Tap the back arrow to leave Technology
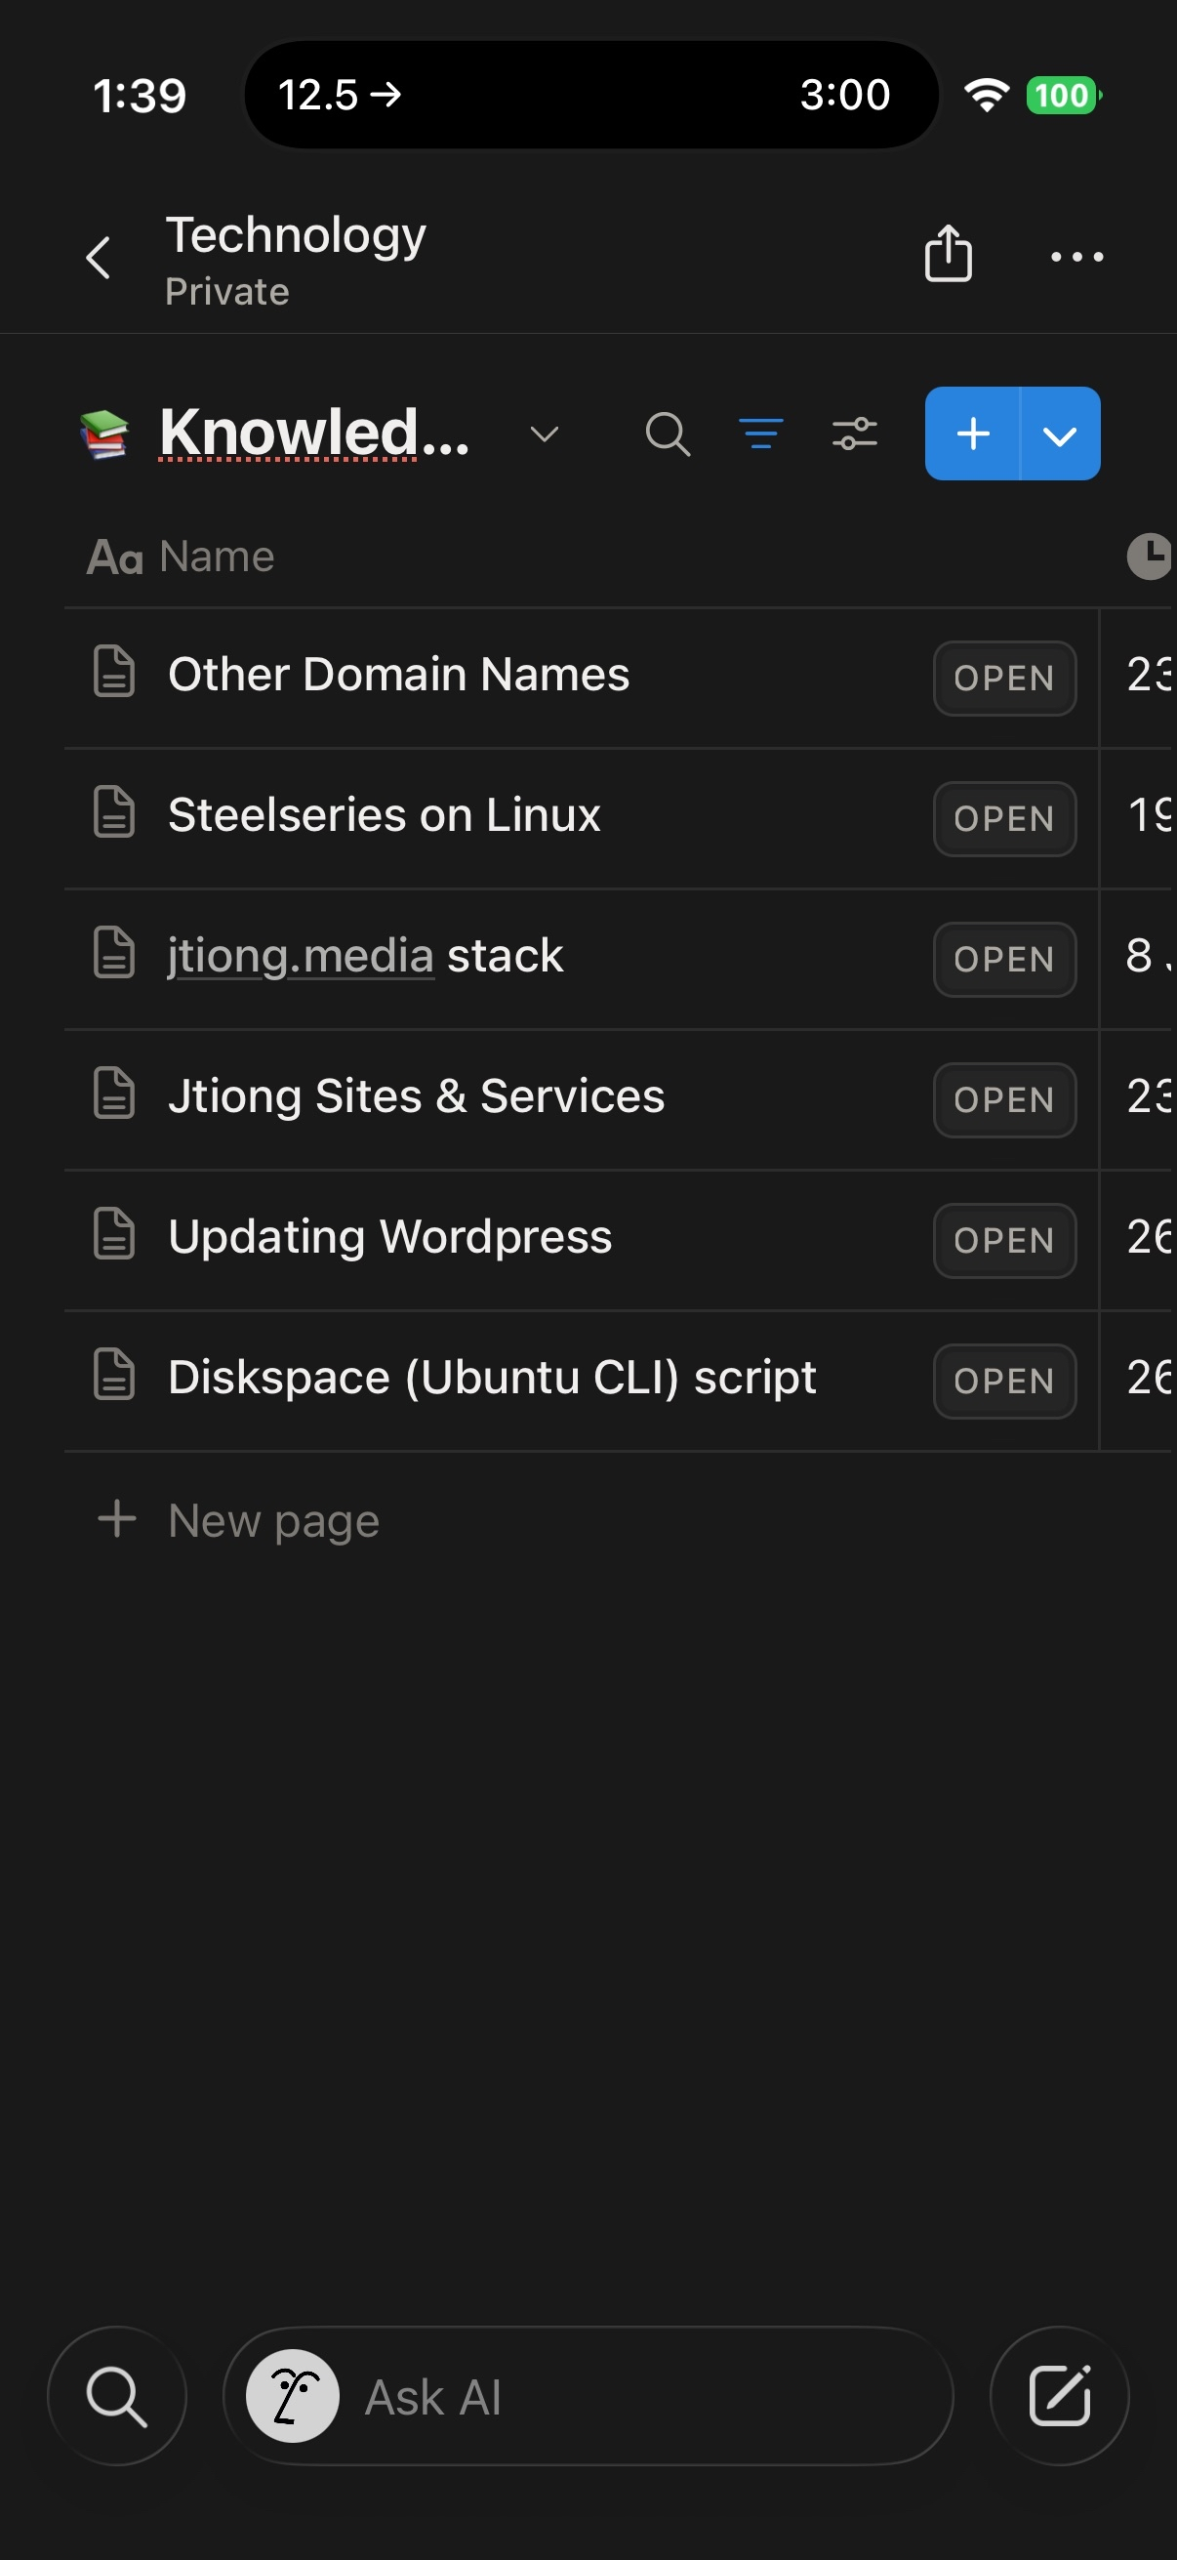The width and height of the screenshot is (1177, 2560). click(x=98, y=258)
